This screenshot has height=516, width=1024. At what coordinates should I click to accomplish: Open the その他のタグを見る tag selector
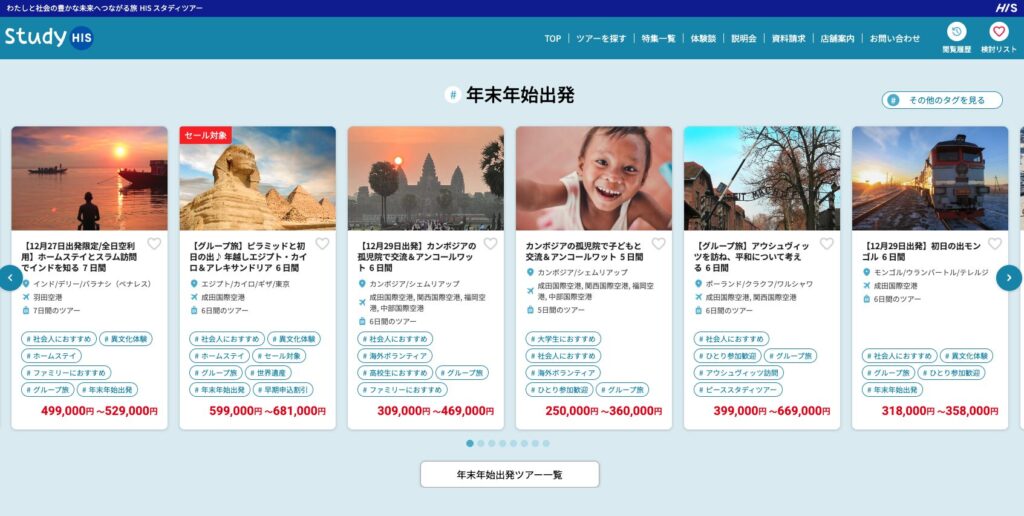tap(942, 100)
